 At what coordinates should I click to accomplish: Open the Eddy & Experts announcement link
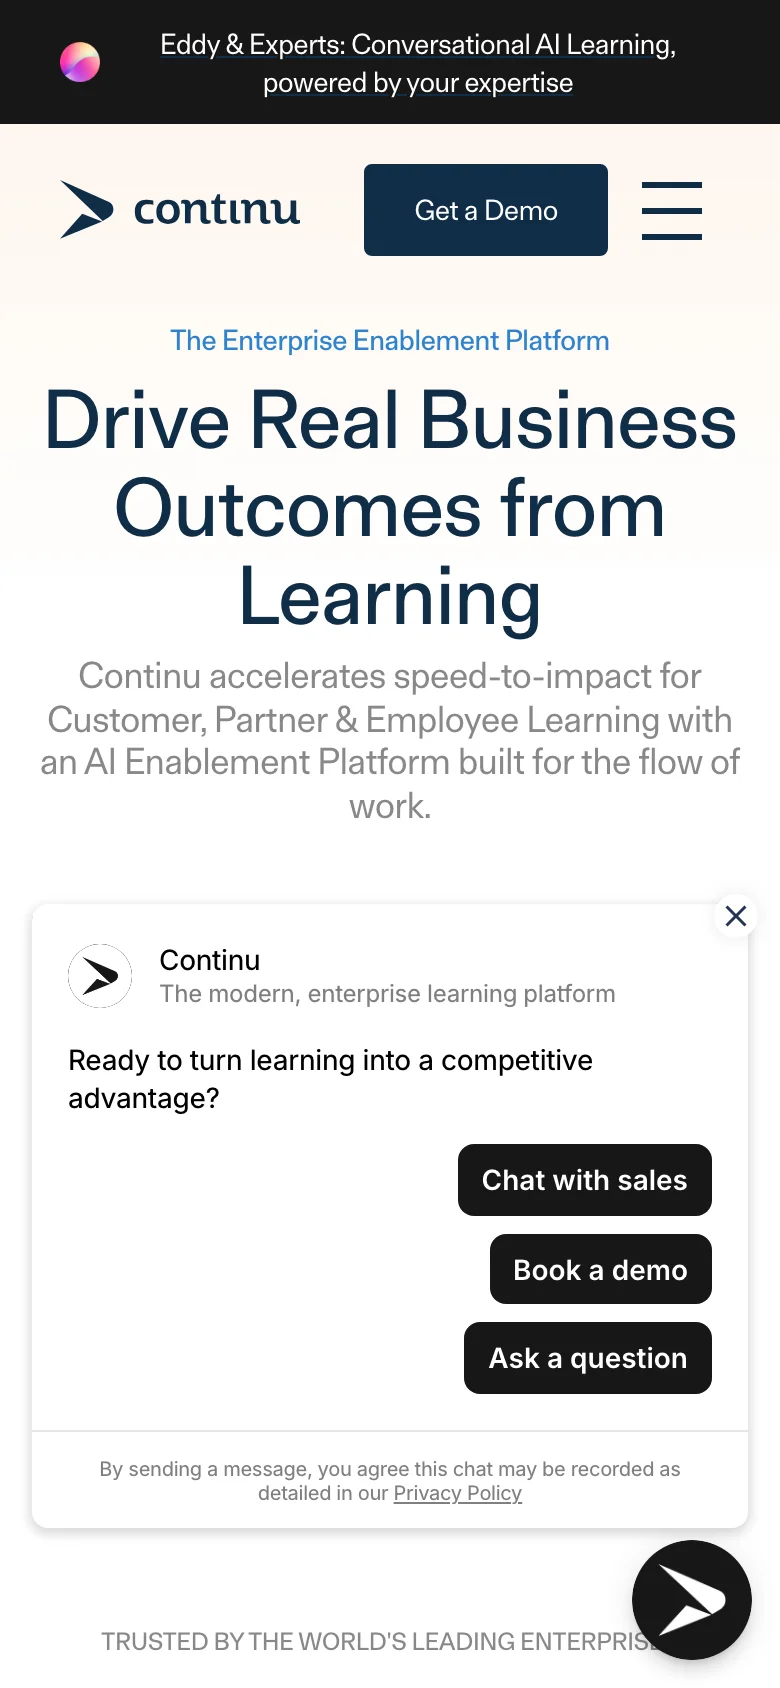pos(418,63)
